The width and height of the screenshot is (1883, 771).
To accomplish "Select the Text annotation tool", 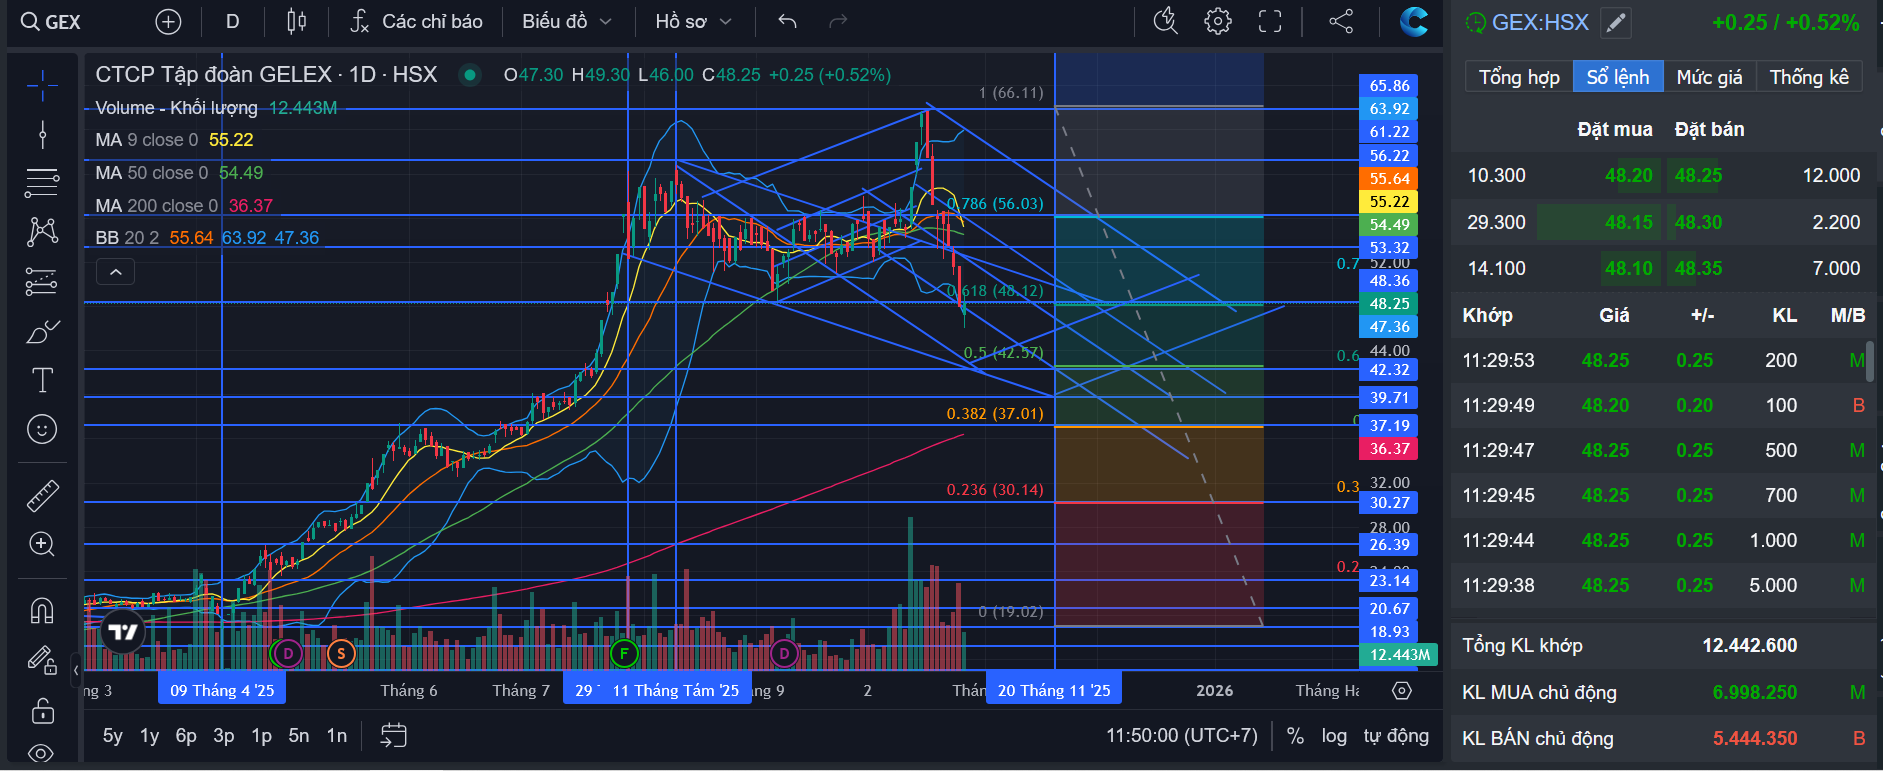I will (42, 380).
